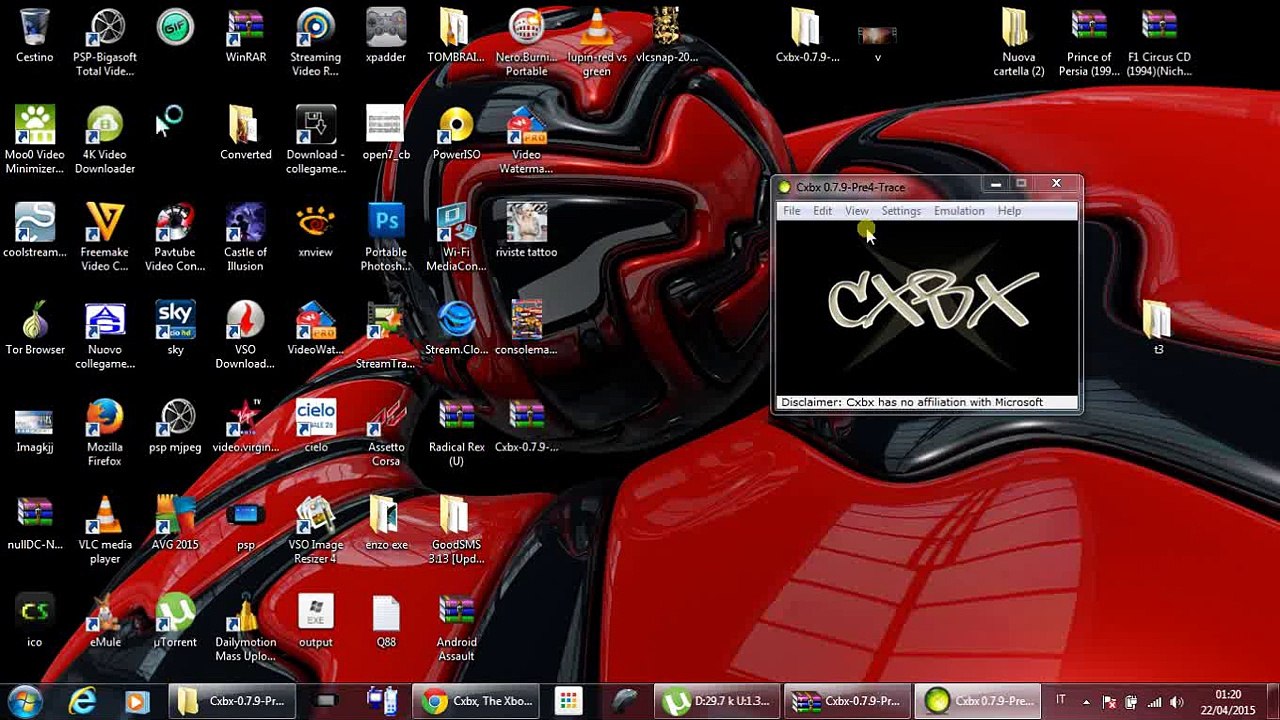Open the File menu in Cxbx
Viewport: 1280px width, 720px height.
(x=791, y=211)
